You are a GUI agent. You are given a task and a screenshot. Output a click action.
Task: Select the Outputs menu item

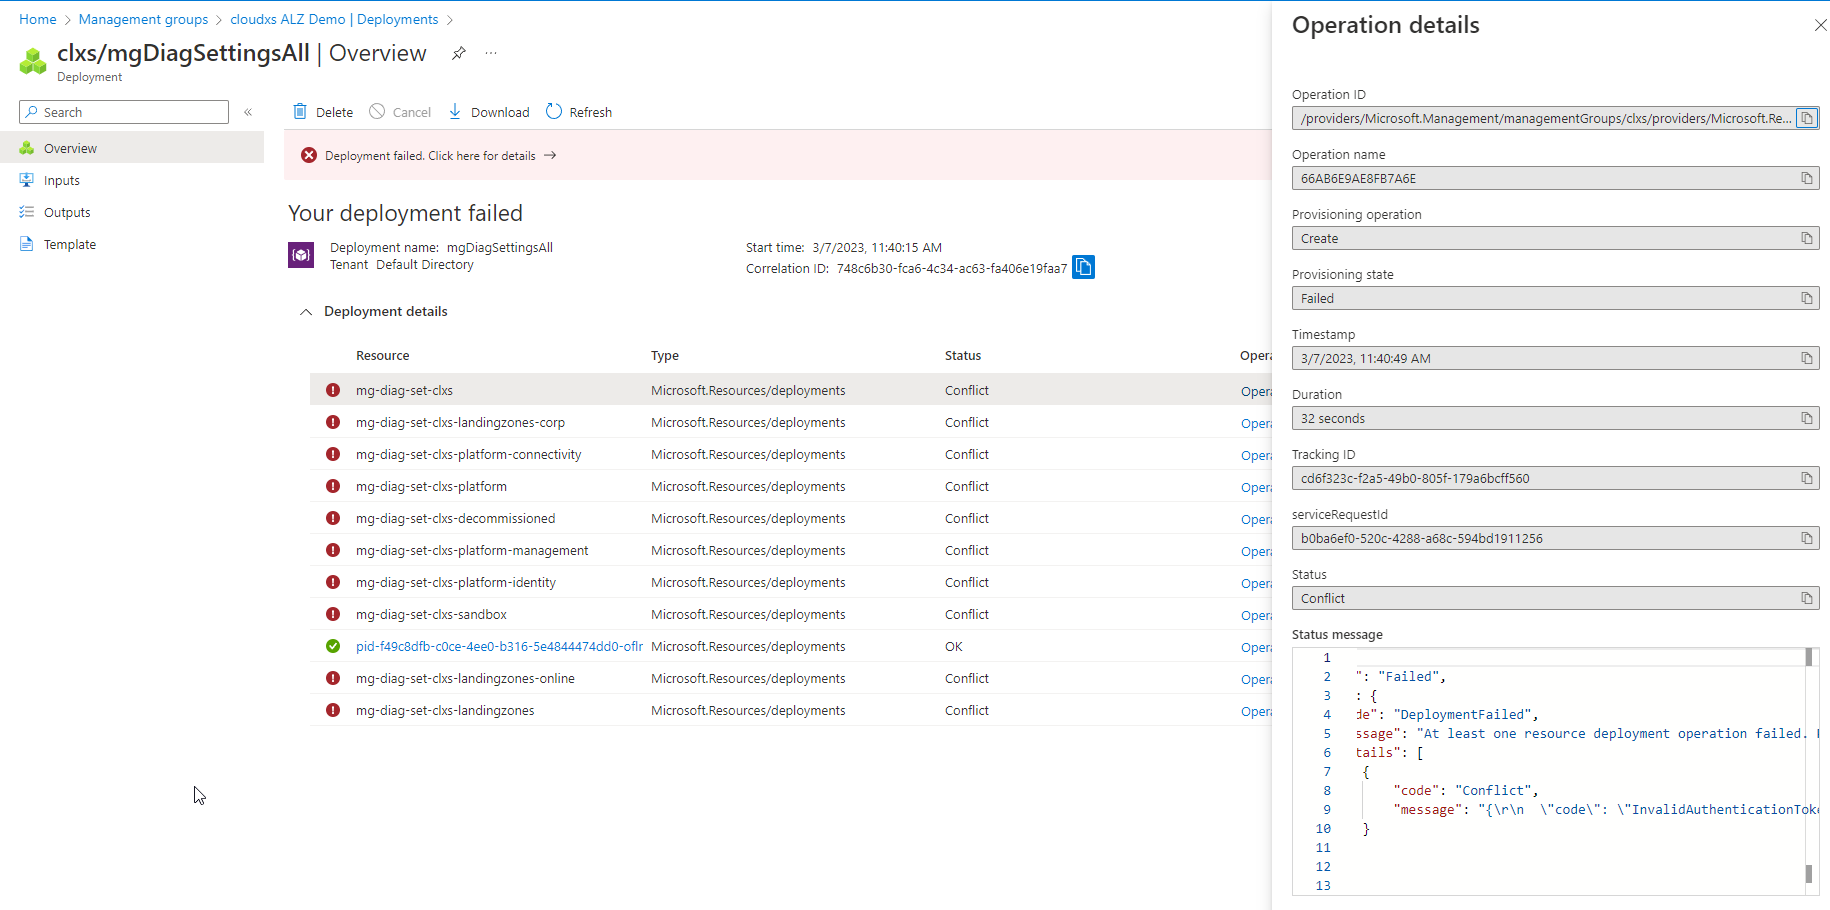pyautogui.click(x=67, y=211)
